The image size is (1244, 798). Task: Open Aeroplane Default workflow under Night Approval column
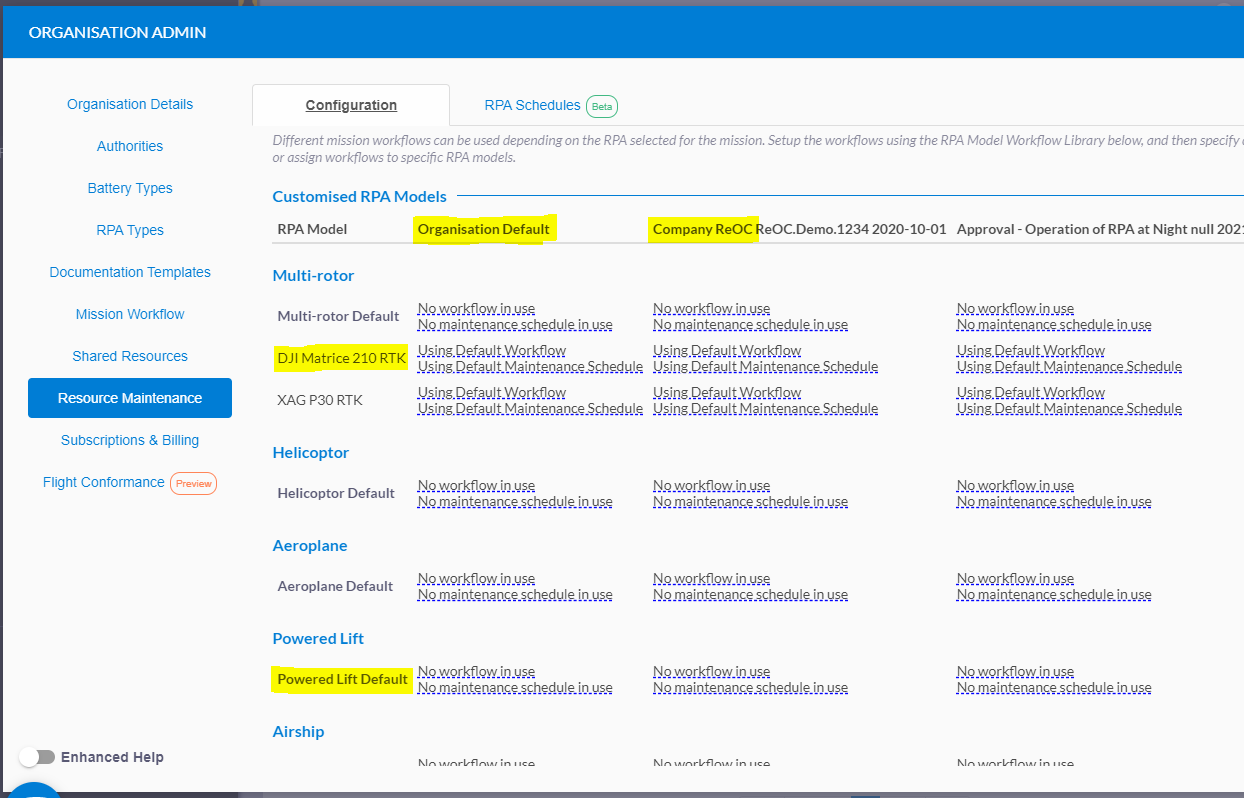[1015, 578]
